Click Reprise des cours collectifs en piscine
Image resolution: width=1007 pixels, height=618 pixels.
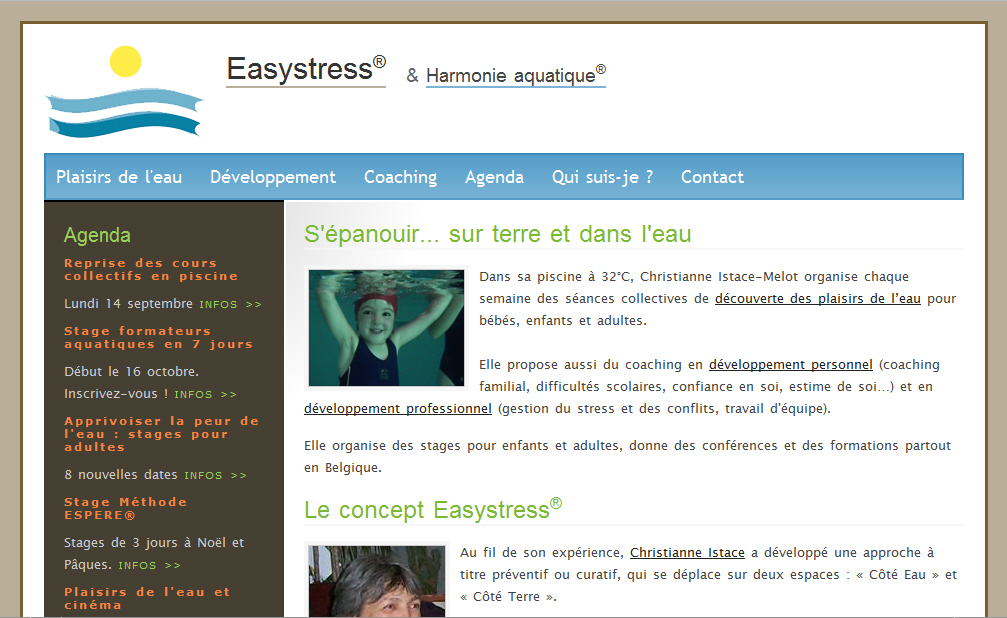(151, 270)
